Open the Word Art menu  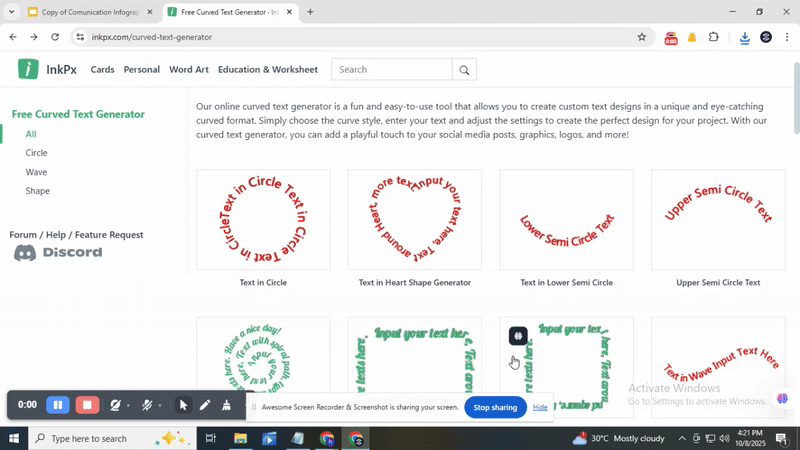189,70
